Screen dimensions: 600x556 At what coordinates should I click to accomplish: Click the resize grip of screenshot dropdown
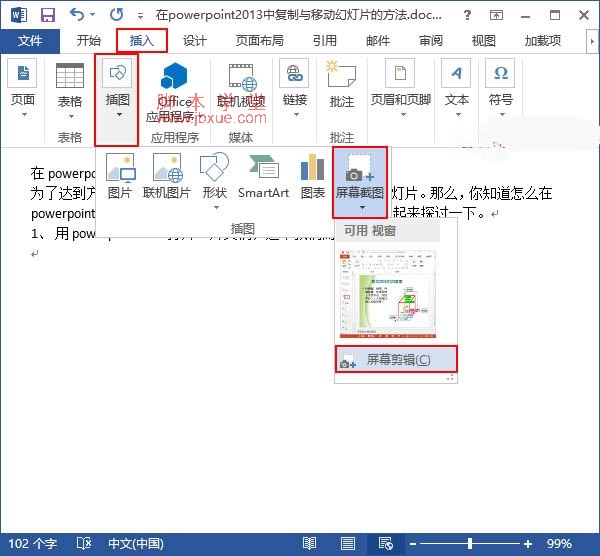click(x=450, y=378)
